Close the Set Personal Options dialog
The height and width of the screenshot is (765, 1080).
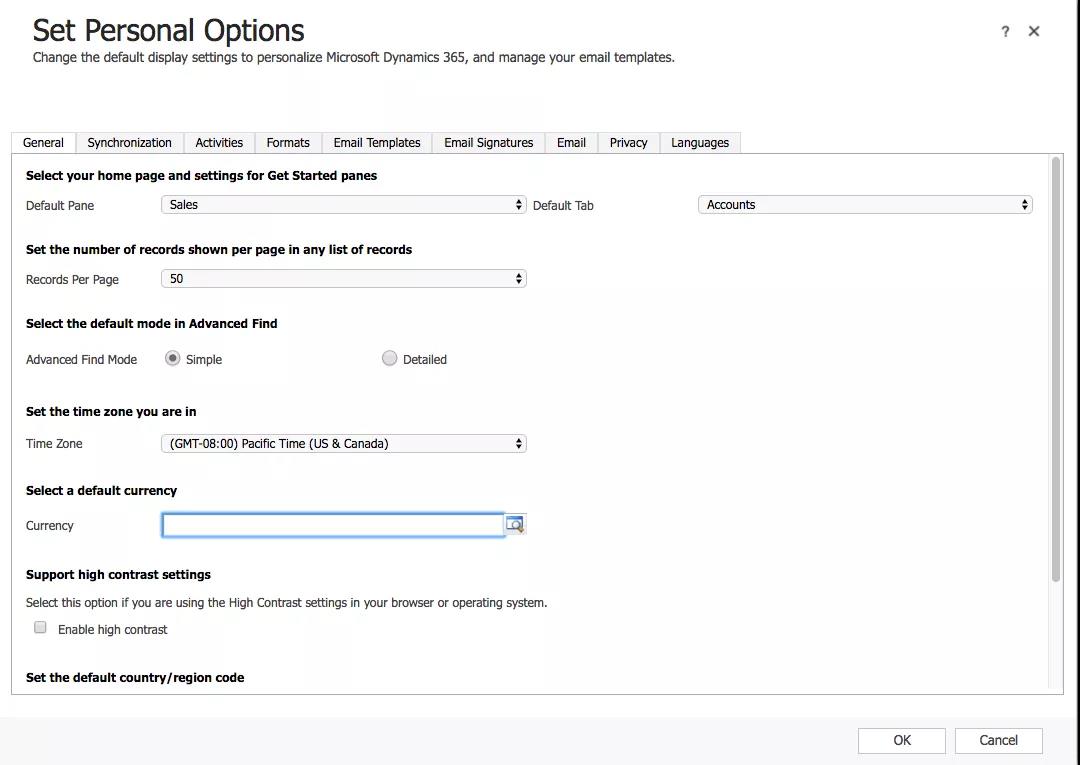tap(1034, 32)
